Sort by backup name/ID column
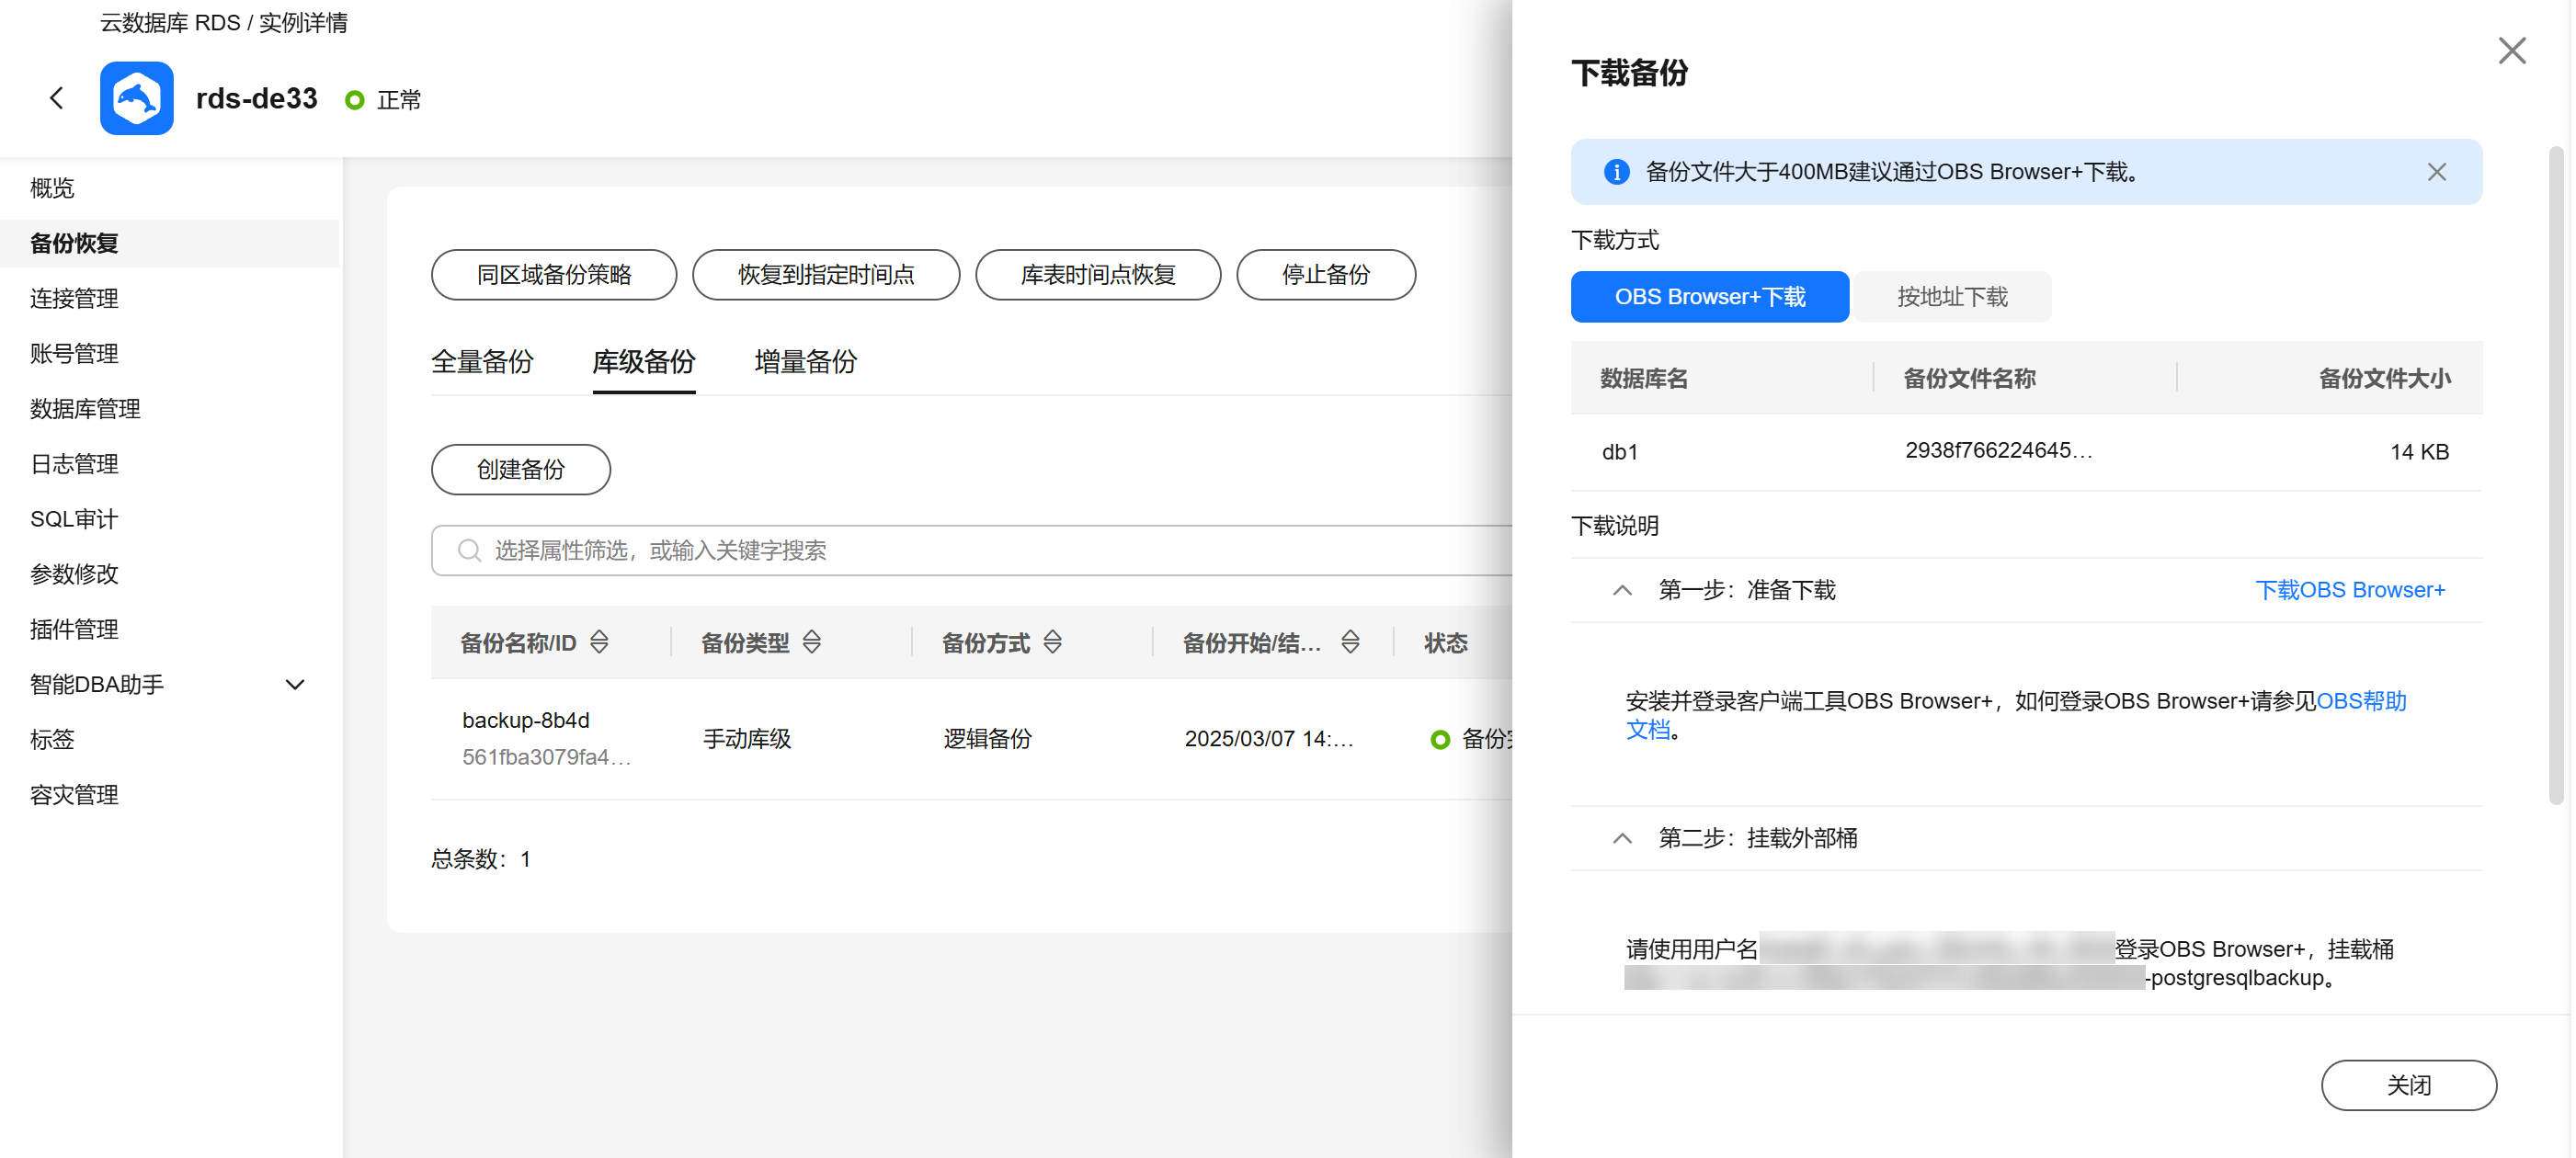This screenshot has width=2576, height=1158. pyautogui.click(x=599, y=642)
